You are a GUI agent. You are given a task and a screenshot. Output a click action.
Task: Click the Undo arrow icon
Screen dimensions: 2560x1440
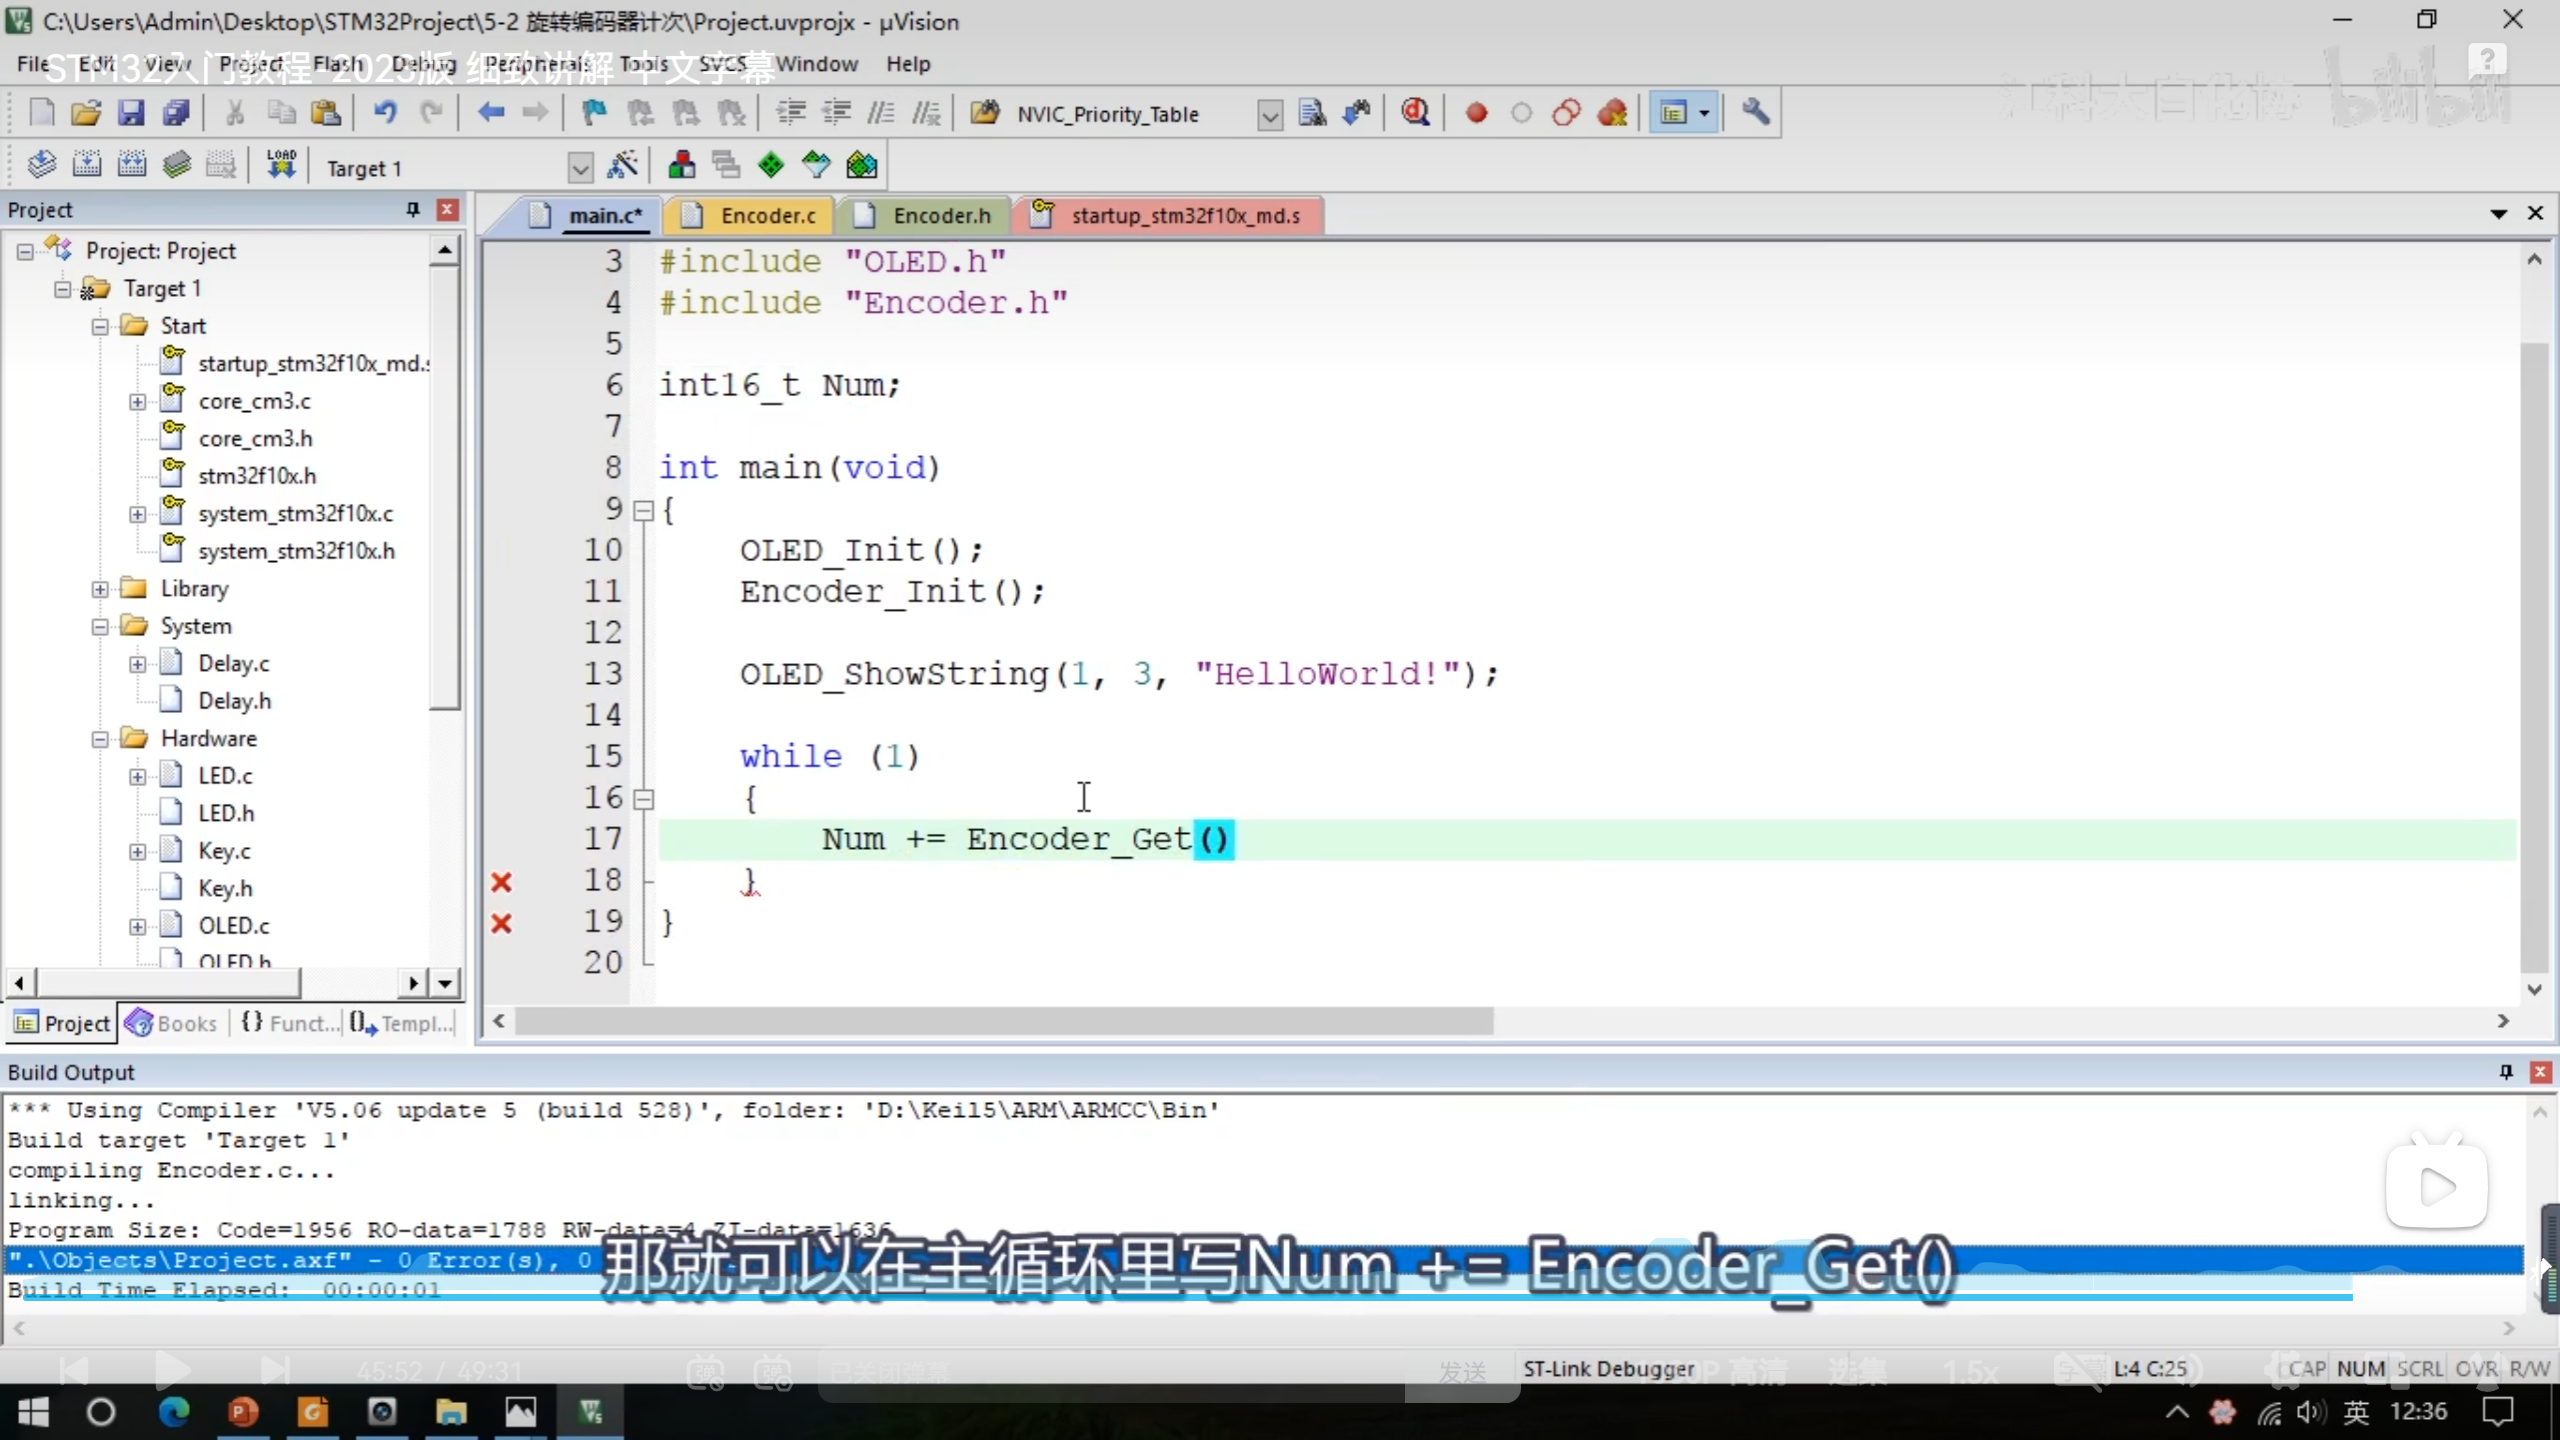coord(385,113)
